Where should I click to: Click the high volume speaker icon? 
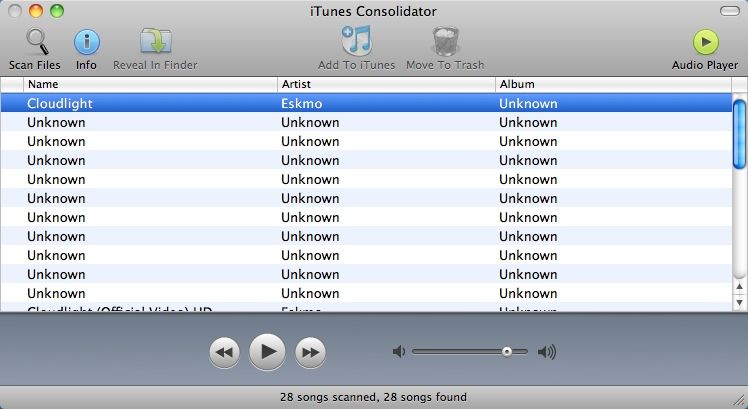coord(547,352)
